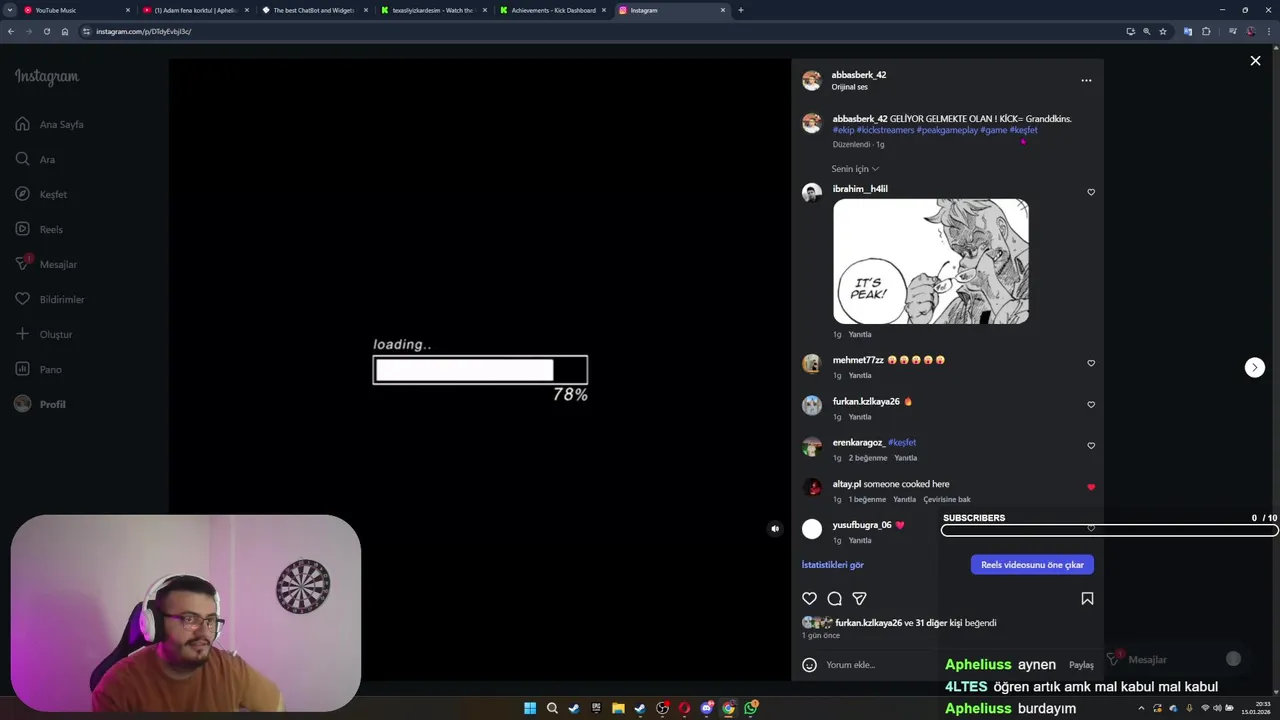Open Reels from sidebar
This screenshot has height=720, width=1280.
pos(39,230)
